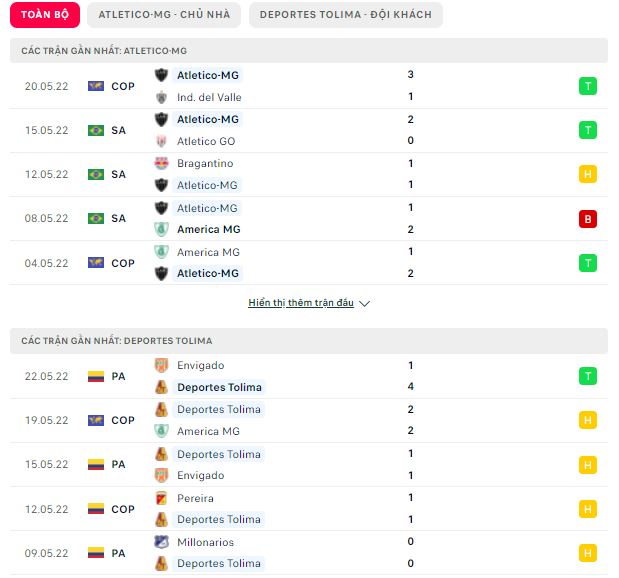Open Deportes Tolima team link in 22.05.22 match
This screenshot has width=619, height=578.
tap(219, 387)
